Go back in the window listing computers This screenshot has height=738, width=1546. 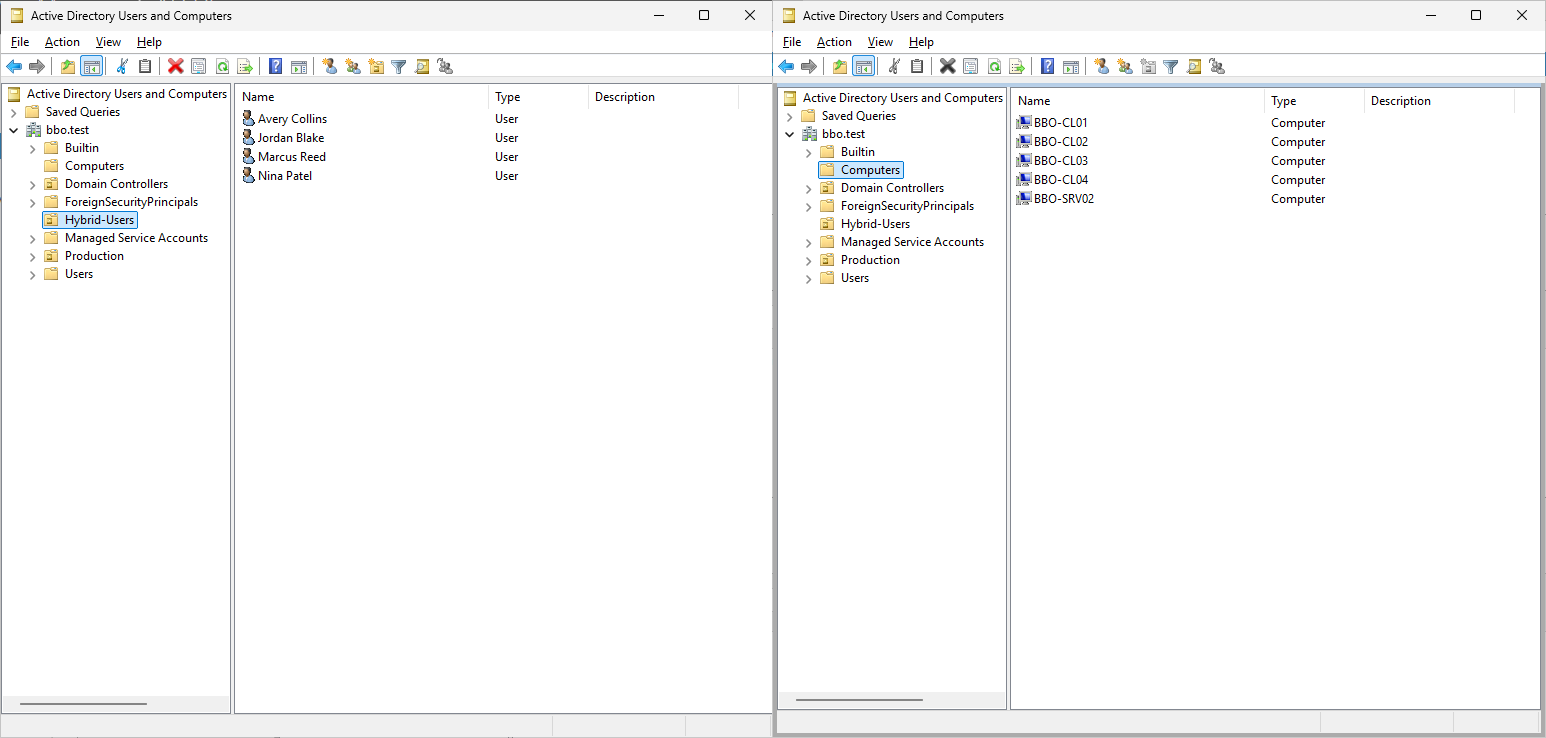(786, 66)
